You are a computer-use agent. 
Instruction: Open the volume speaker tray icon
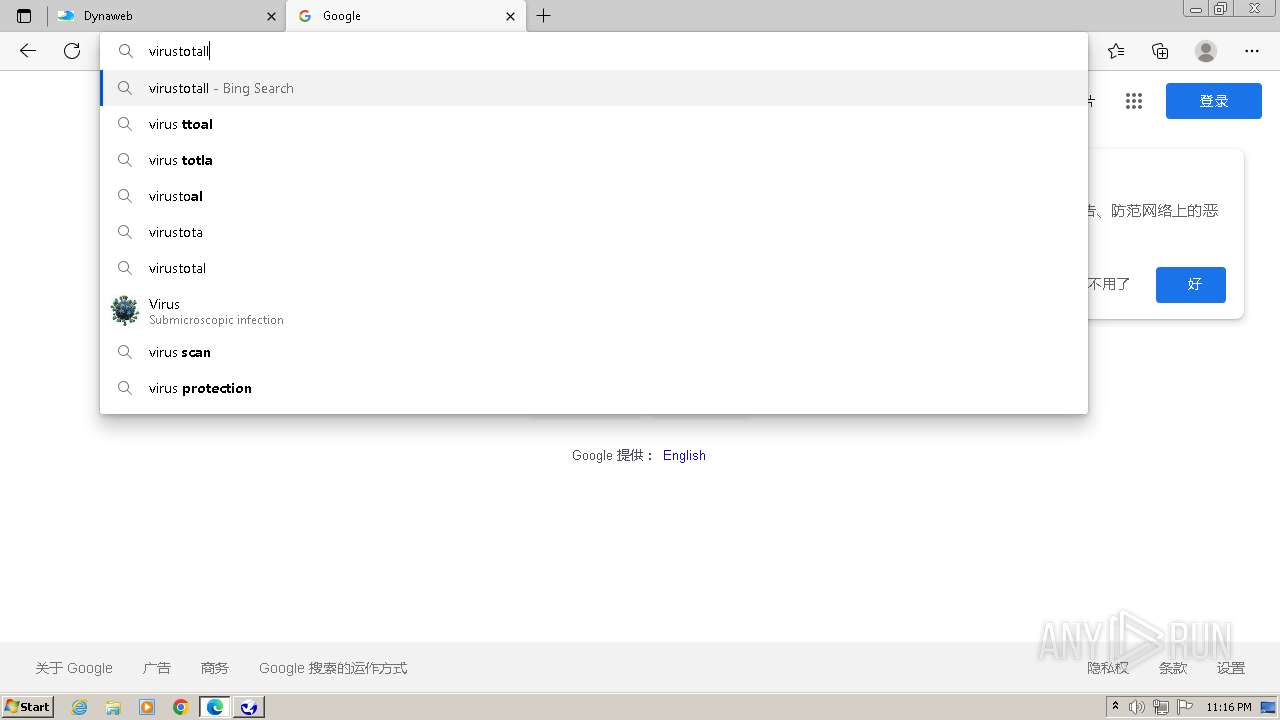point(1137,707)
